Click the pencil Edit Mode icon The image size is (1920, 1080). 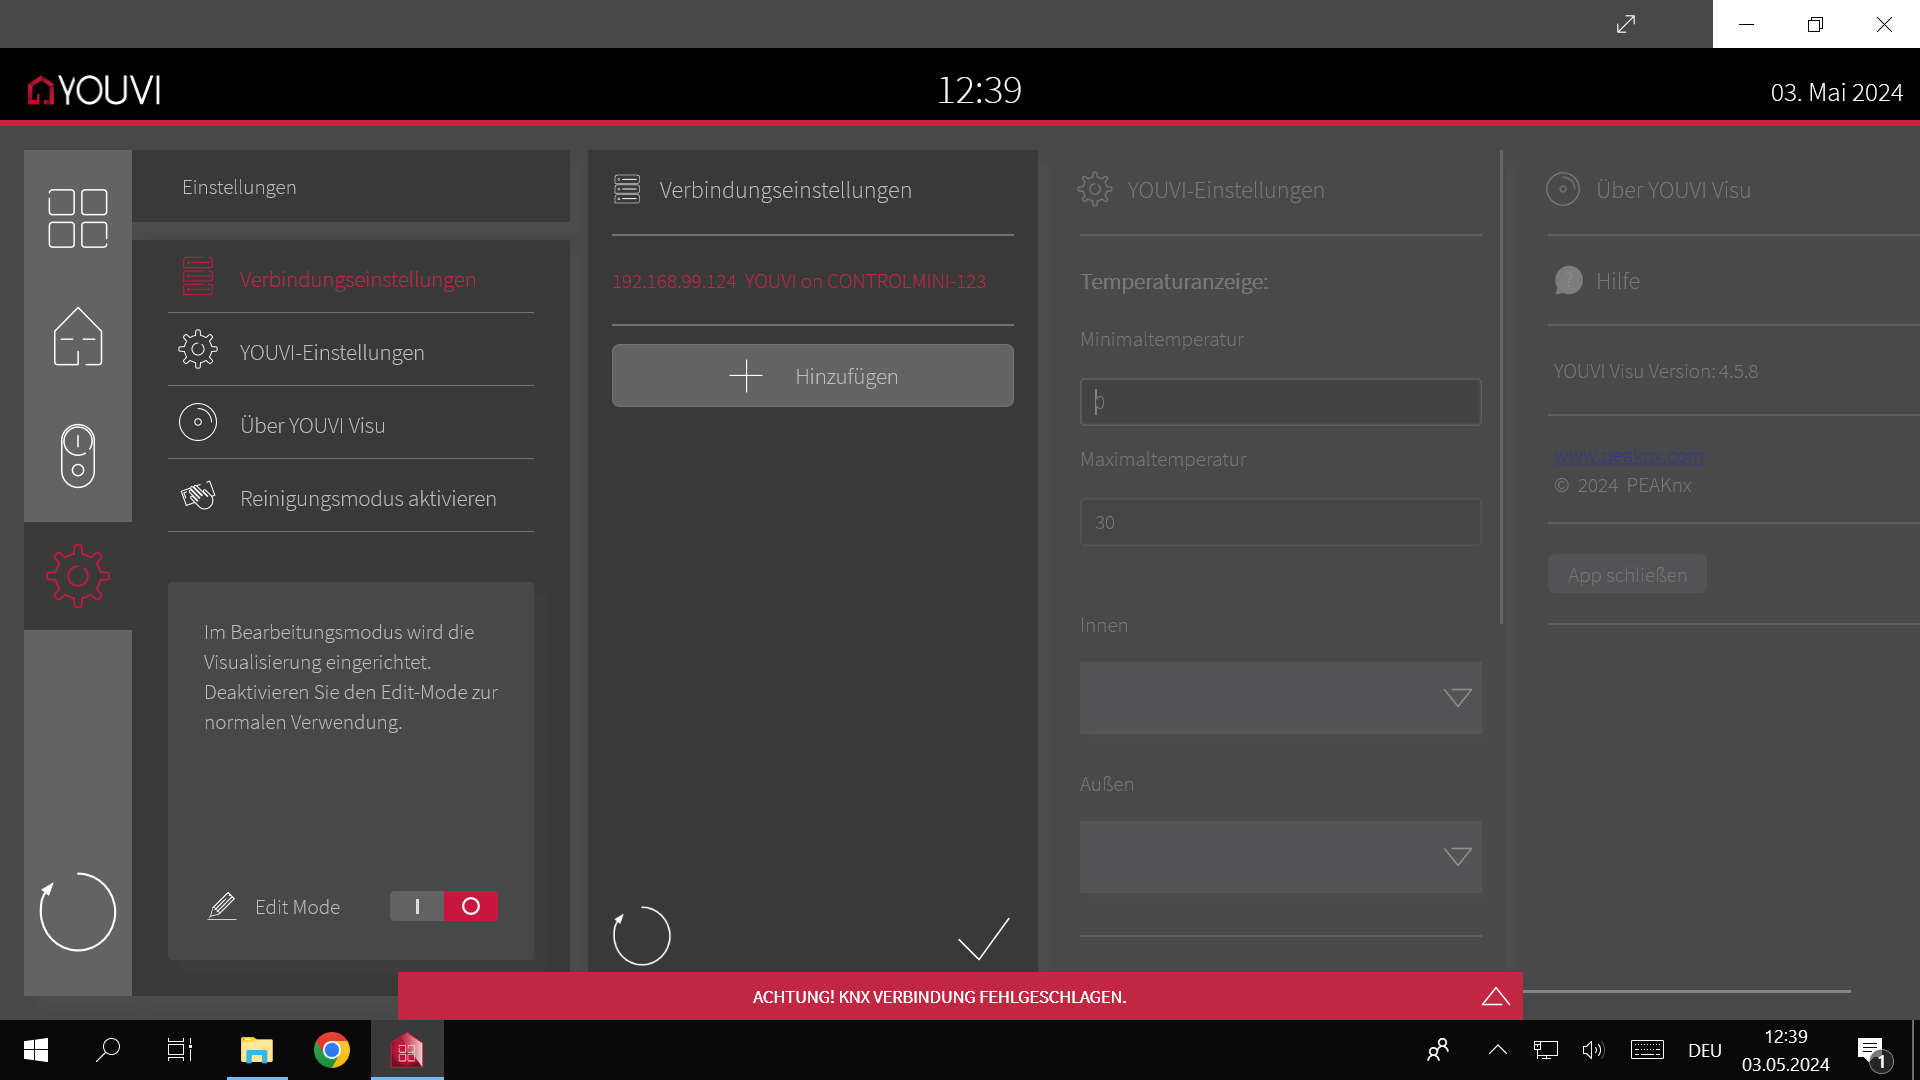[x=222, y=906]
